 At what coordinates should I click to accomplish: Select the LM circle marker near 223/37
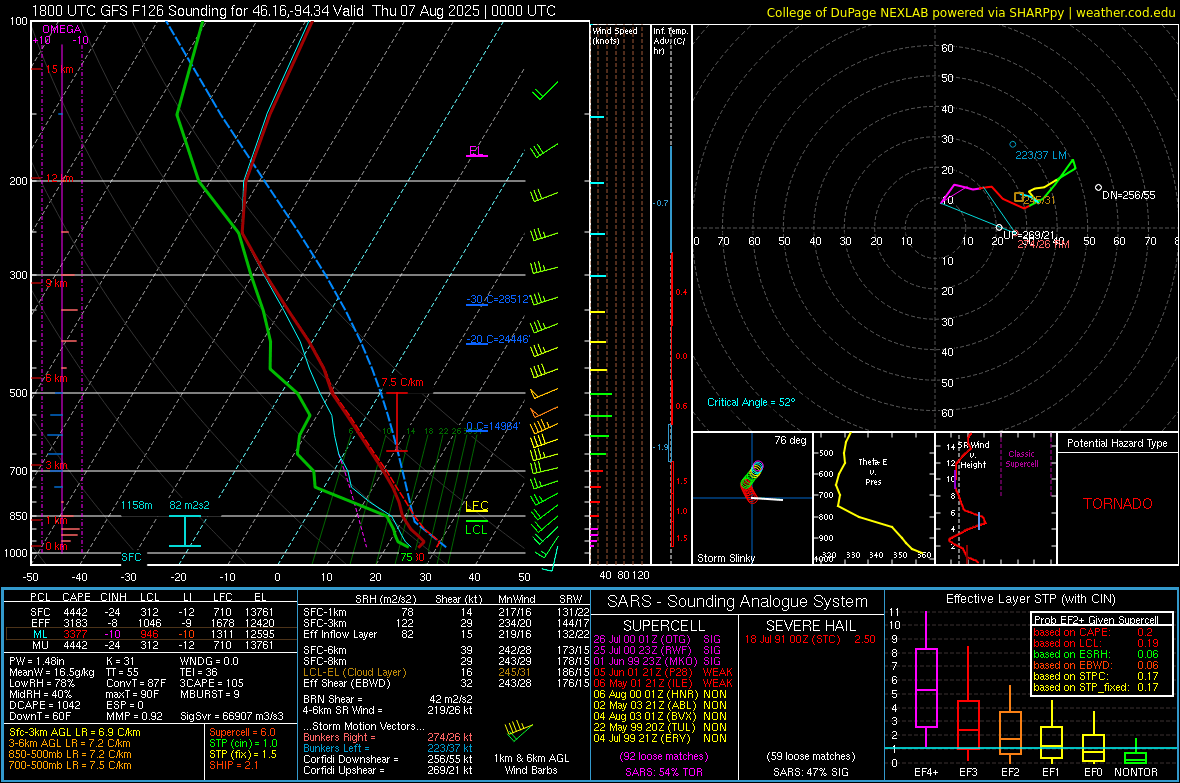(1013, 145)
